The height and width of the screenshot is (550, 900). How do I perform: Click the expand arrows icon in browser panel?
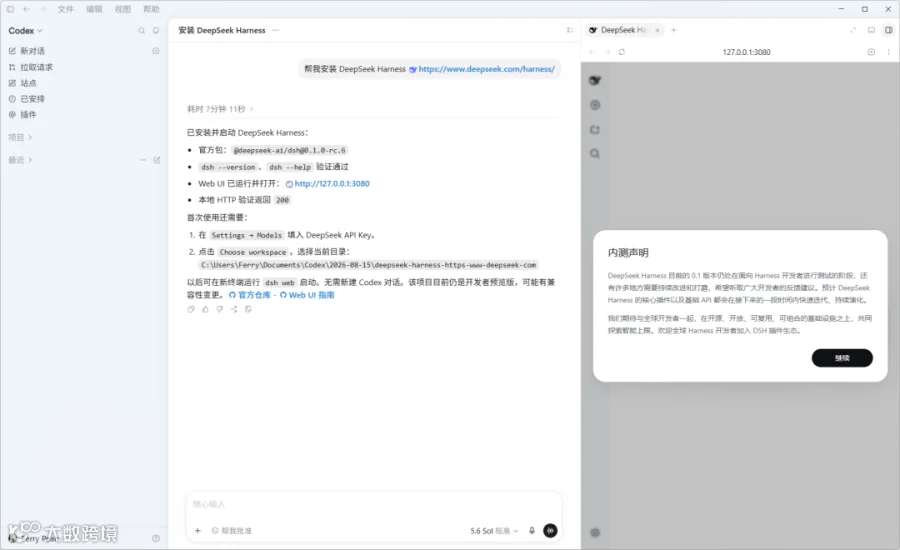pos(853,30)
